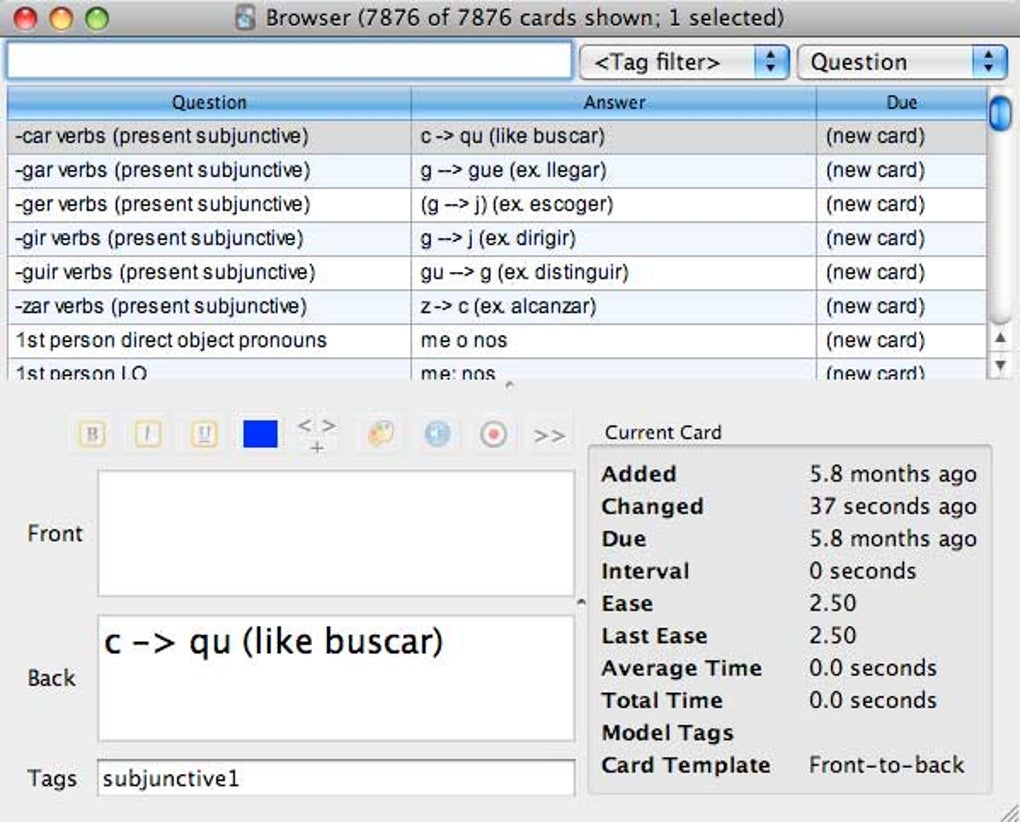
Task: Click the cloze deletion brackets icon
Action: [317, 434]
